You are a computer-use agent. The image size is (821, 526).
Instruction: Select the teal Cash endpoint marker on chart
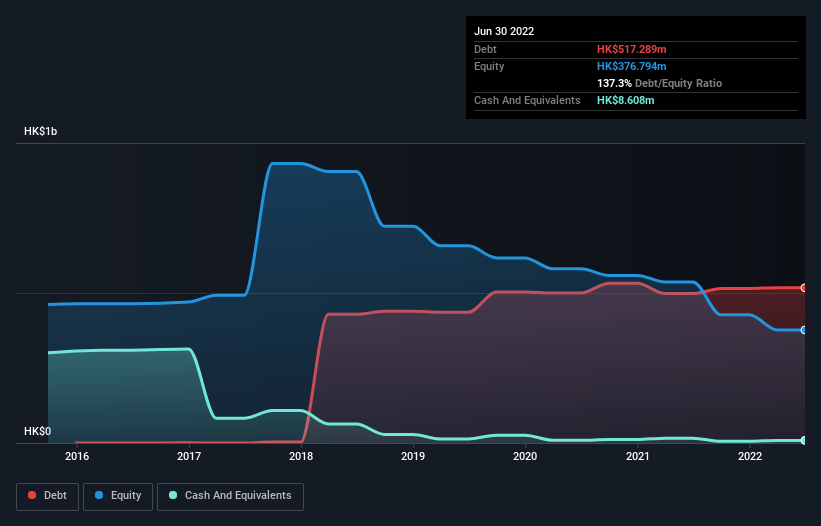point(804,441)
